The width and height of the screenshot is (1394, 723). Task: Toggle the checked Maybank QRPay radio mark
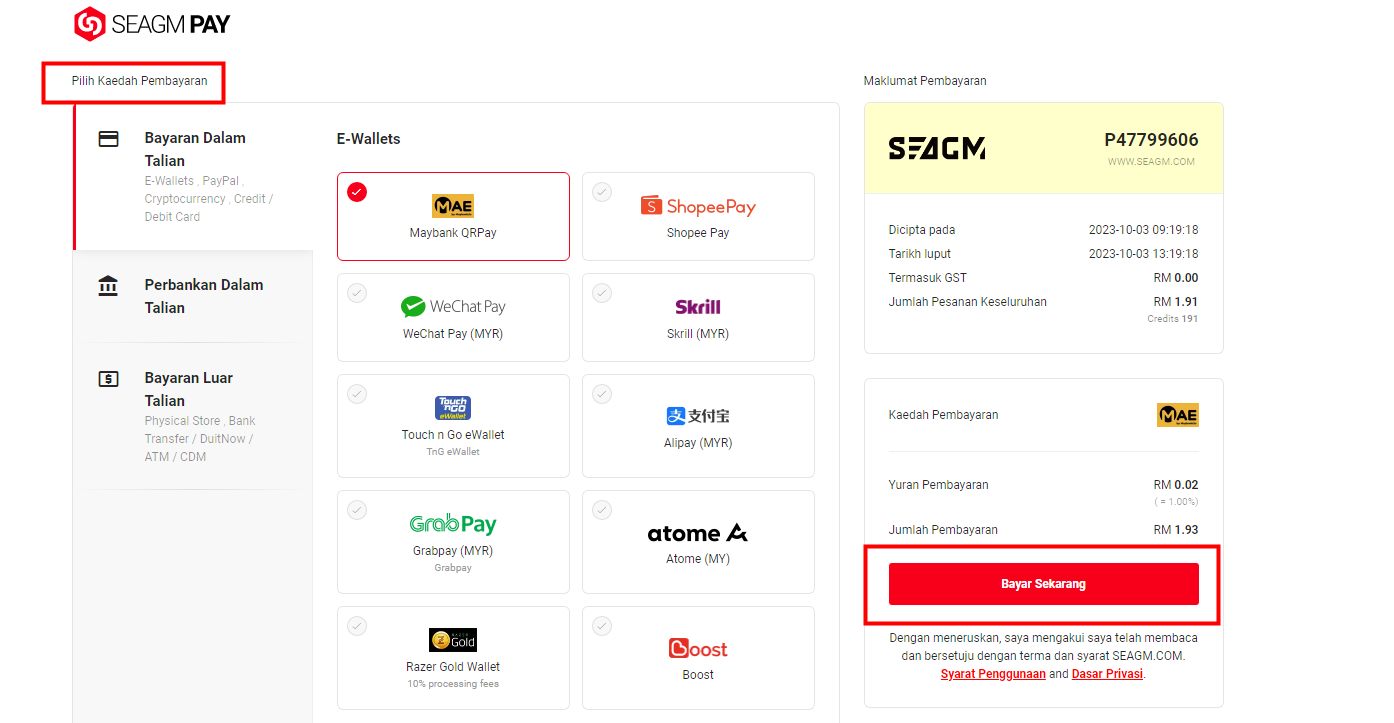point(357,192)
